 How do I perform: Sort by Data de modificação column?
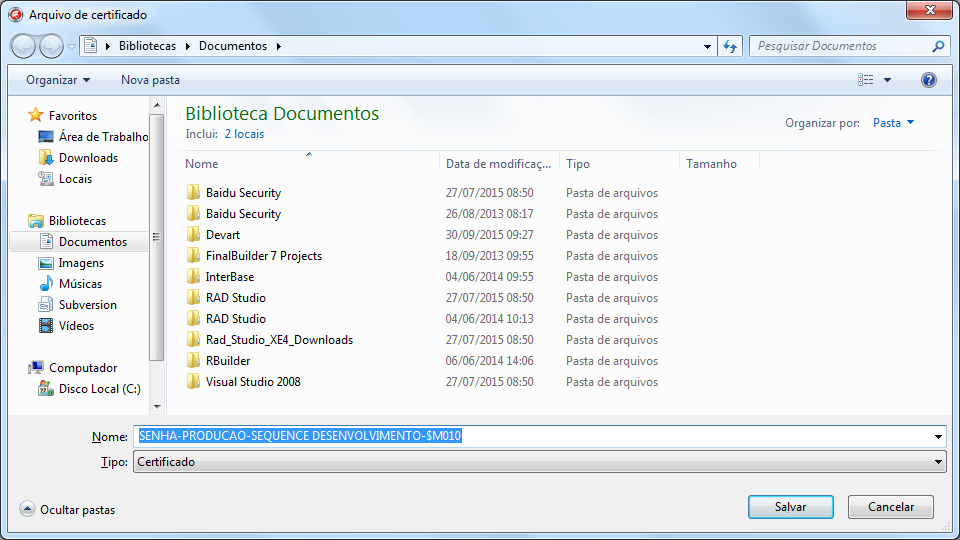click(498, 164)
